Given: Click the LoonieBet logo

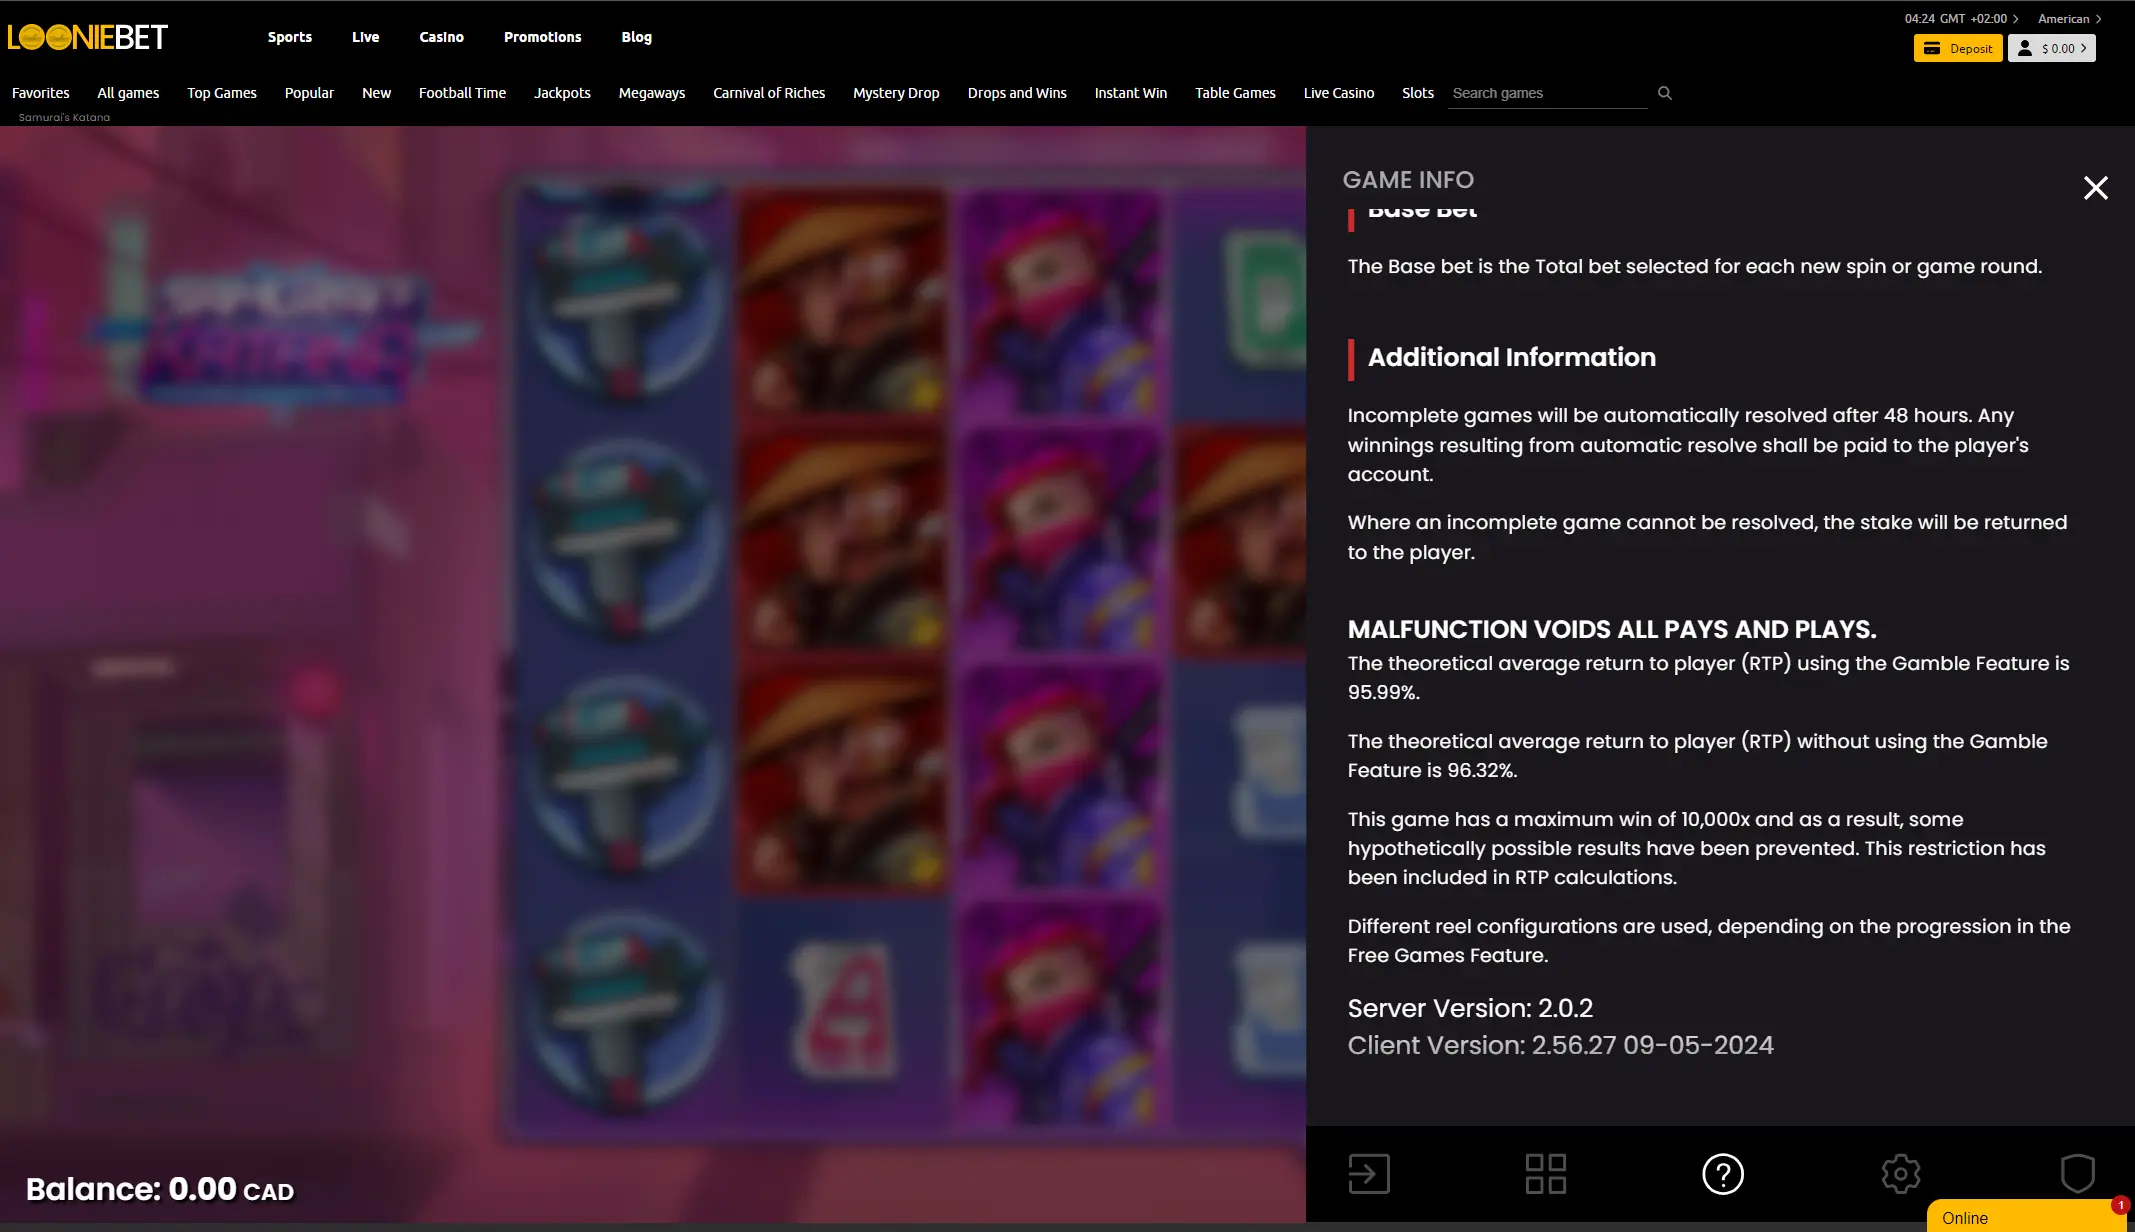Looking at the screenshot, I should point(88,37).
